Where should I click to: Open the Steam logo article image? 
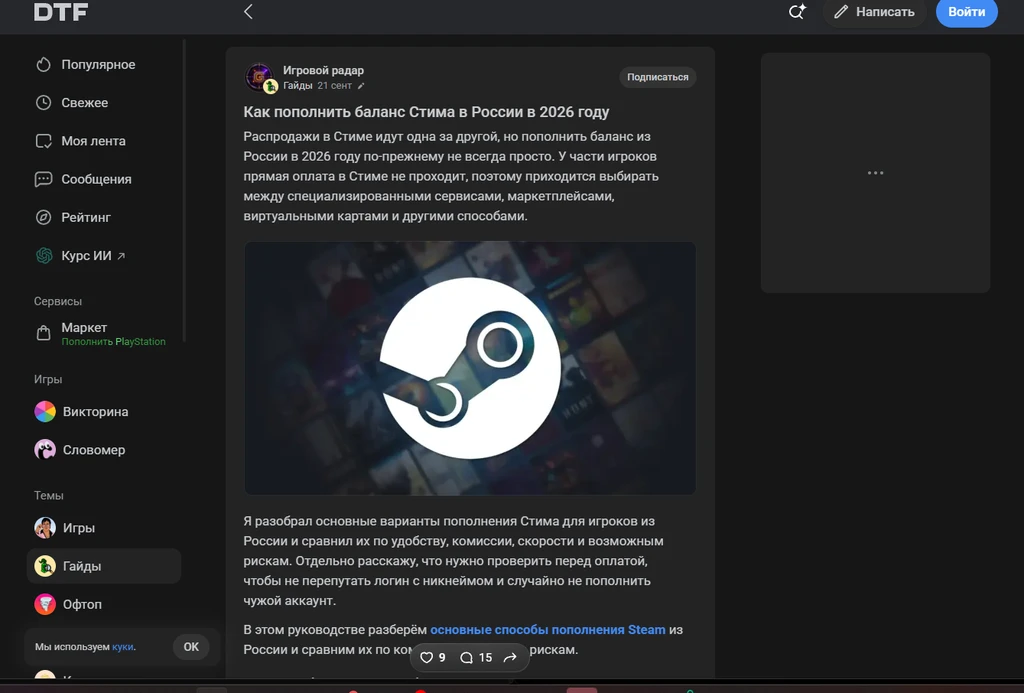(x=470, y=368)
